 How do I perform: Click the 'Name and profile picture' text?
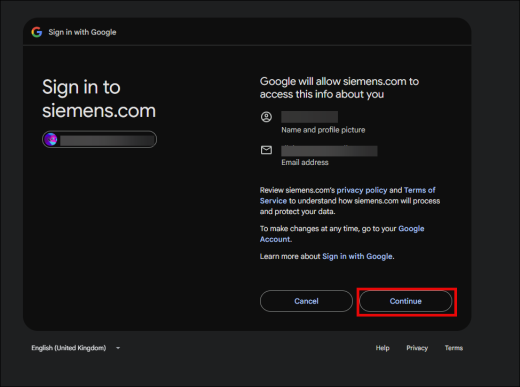click(323, 130)
